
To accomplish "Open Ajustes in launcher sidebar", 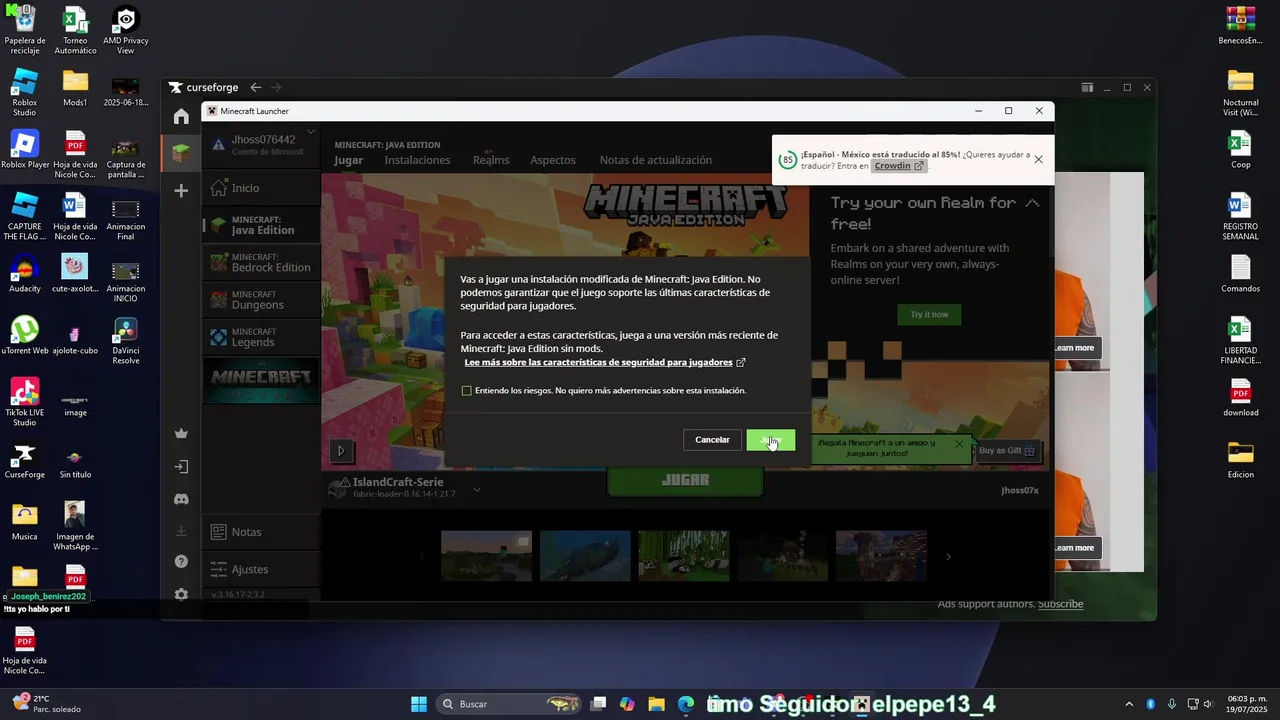I will 261,569.
